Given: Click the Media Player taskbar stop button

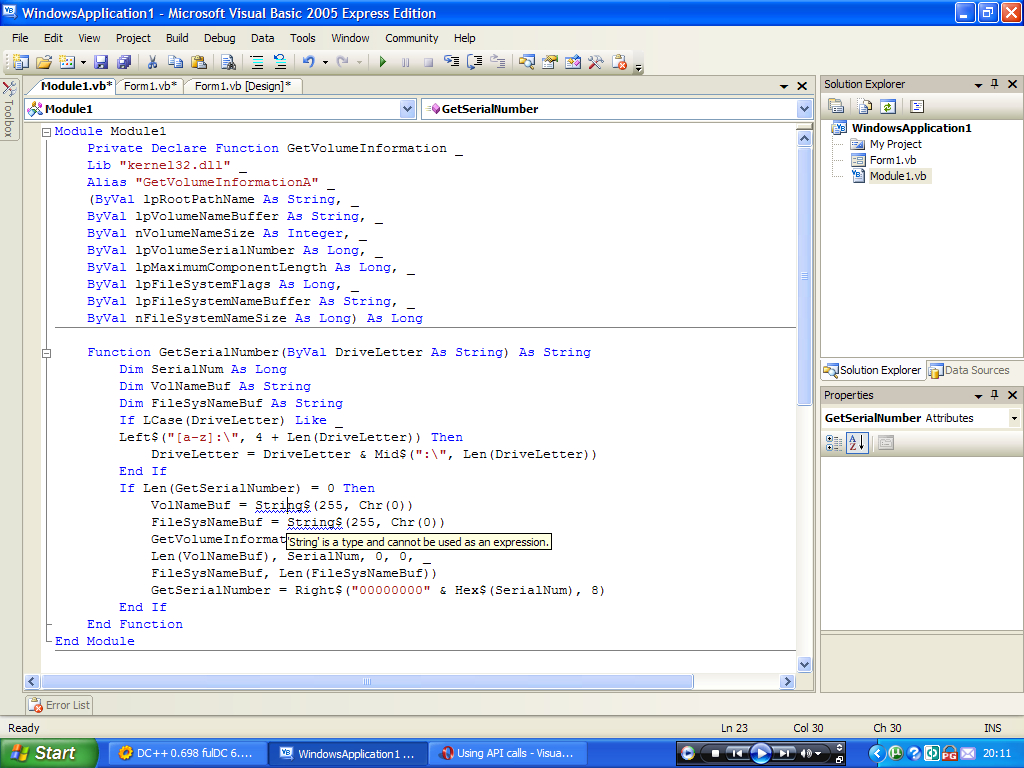Looking at the screenshot, I should pos(715,754).
